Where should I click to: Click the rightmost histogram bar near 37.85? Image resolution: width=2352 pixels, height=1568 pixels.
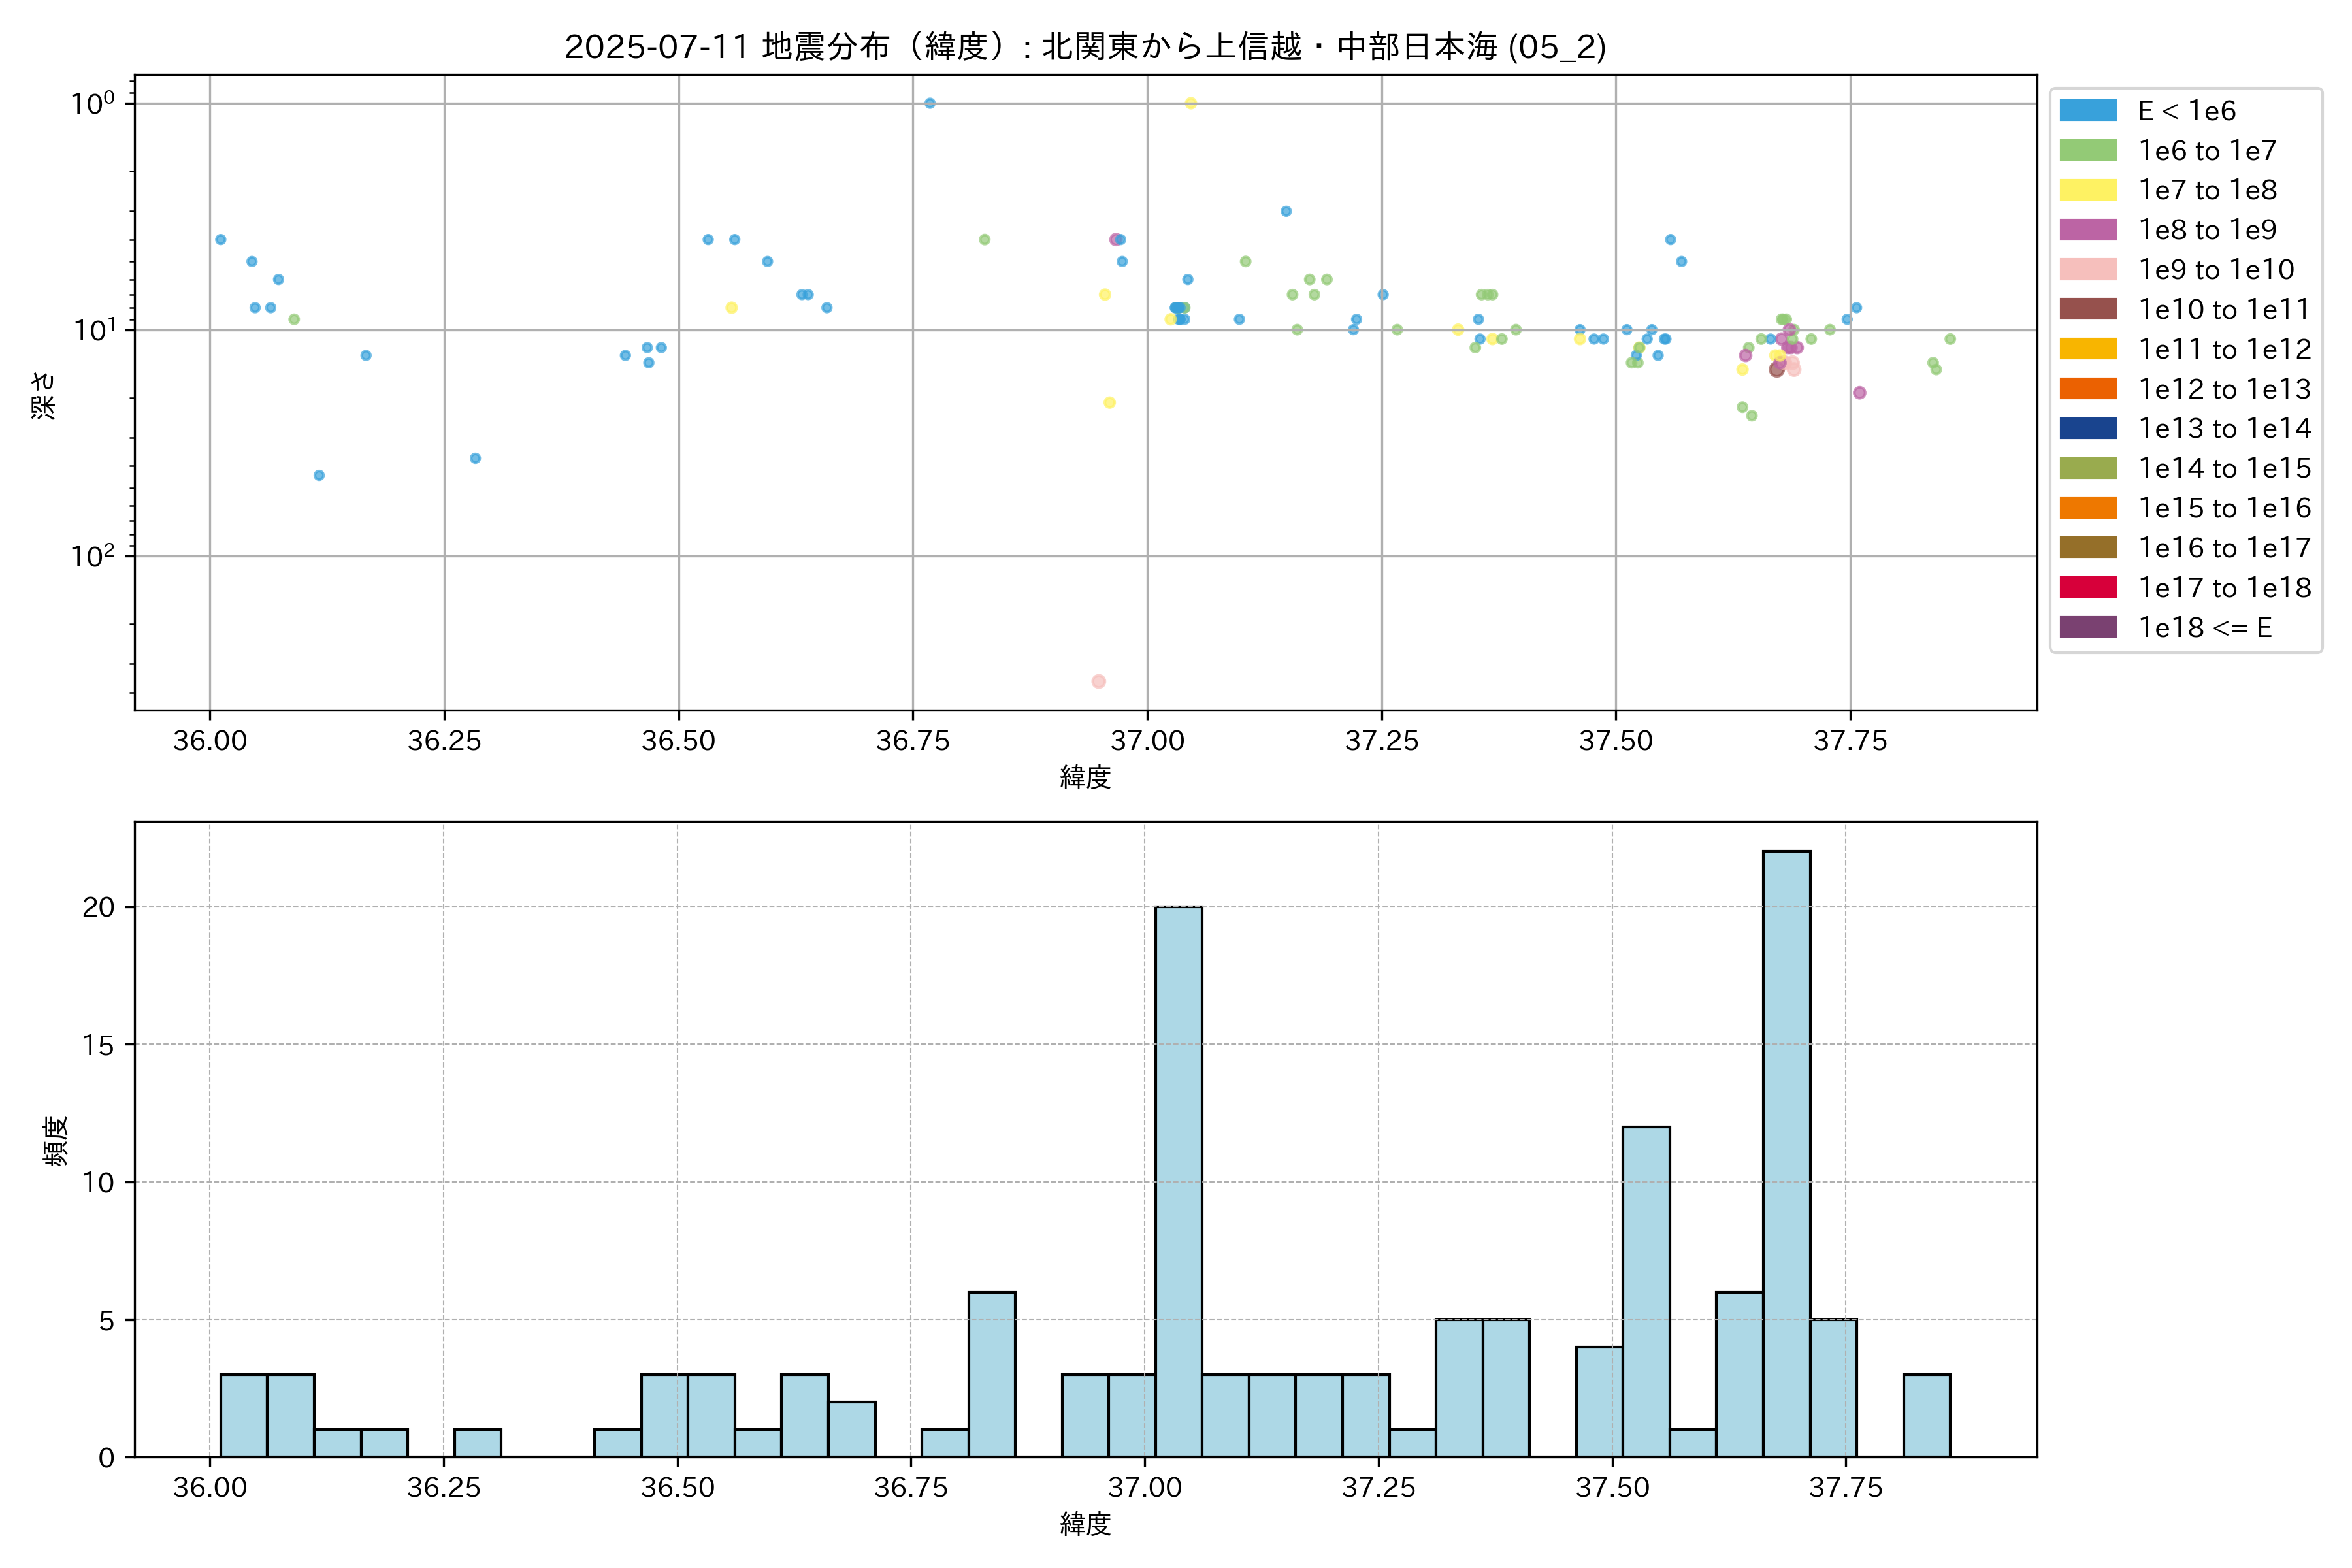tap(1926, 1415)
